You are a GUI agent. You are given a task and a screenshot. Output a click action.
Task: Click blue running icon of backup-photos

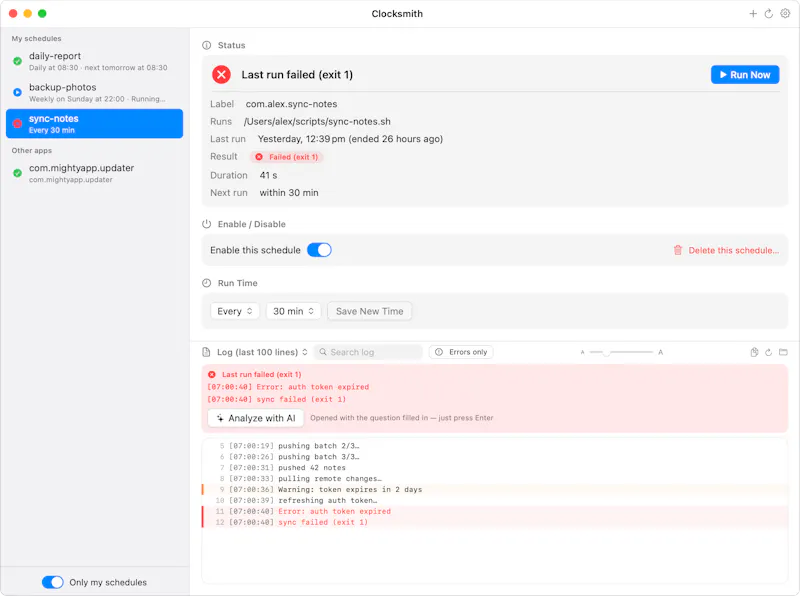pos(17,92)
